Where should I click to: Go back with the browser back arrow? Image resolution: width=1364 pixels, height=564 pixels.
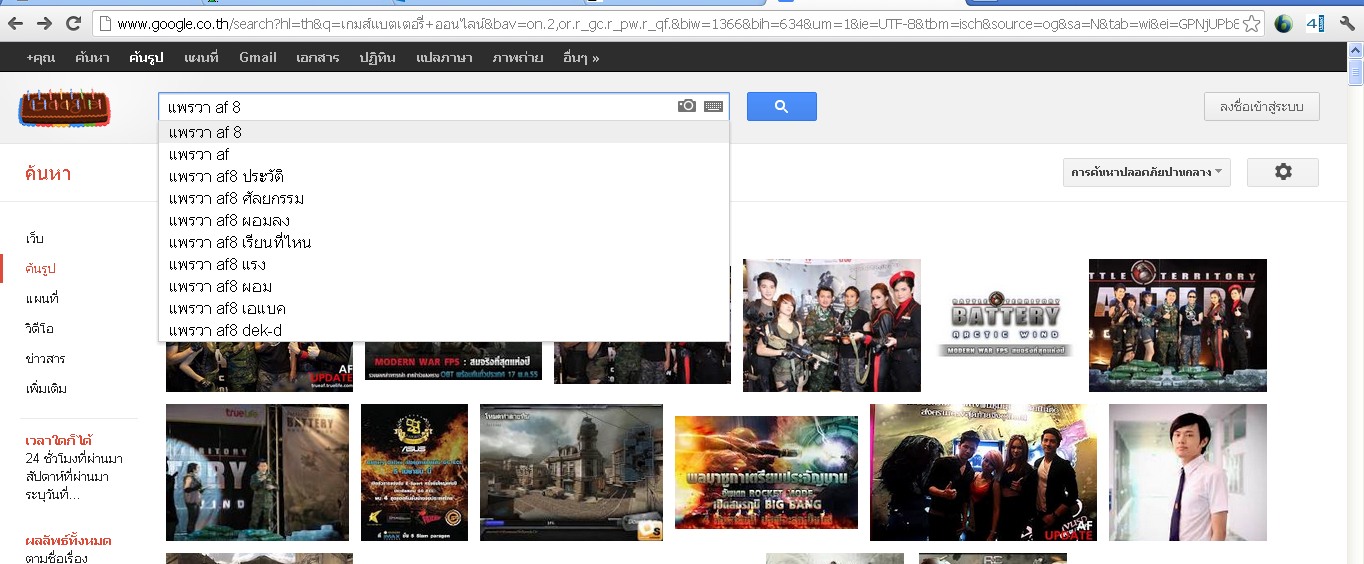pos(16,23)
